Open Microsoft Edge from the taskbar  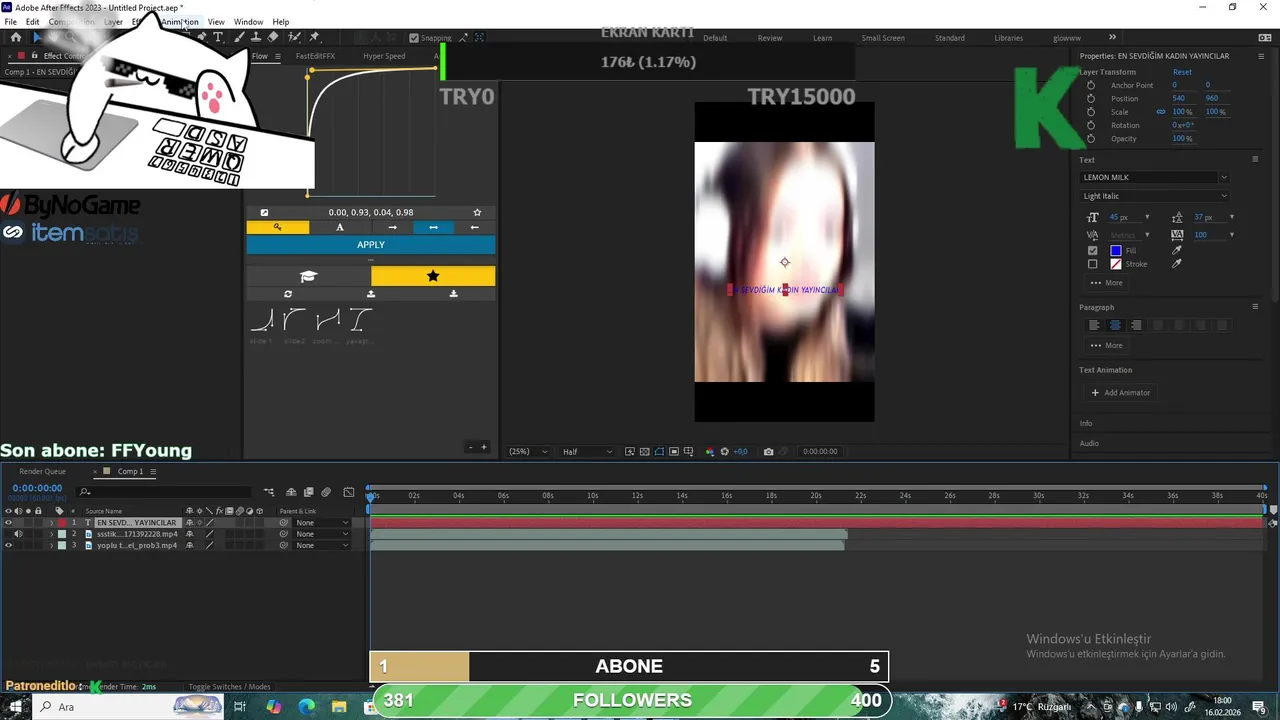point(307,706)
